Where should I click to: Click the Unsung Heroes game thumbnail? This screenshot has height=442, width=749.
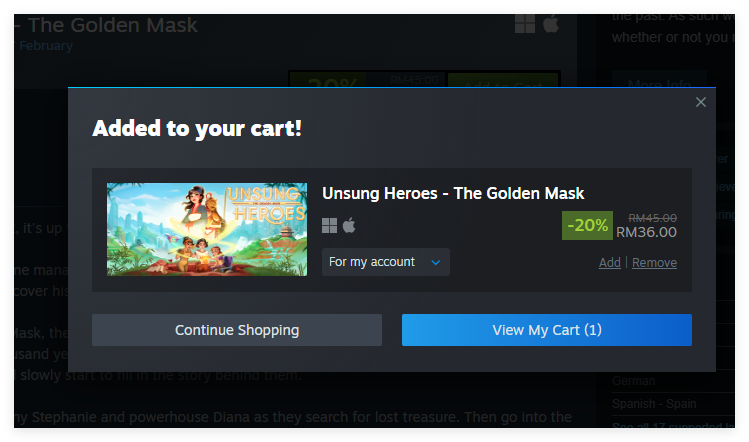(207, 229)
